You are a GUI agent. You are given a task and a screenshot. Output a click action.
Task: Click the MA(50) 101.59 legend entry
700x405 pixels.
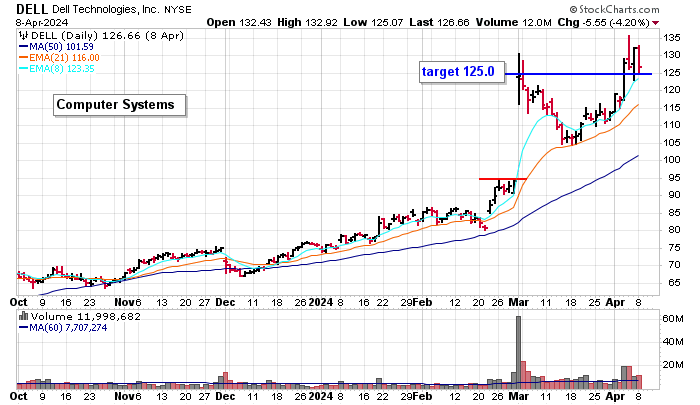56,47
